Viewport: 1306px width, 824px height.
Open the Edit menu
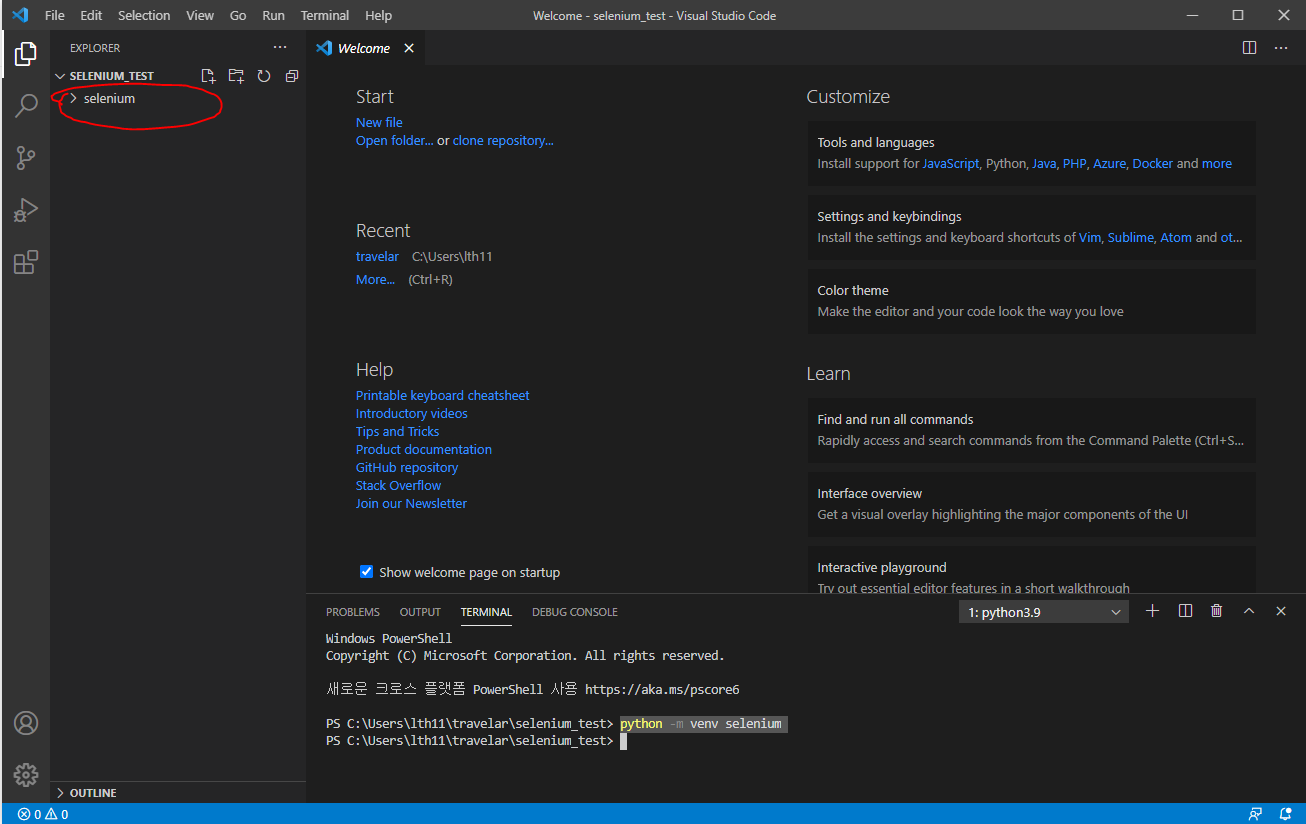[91, 15]
